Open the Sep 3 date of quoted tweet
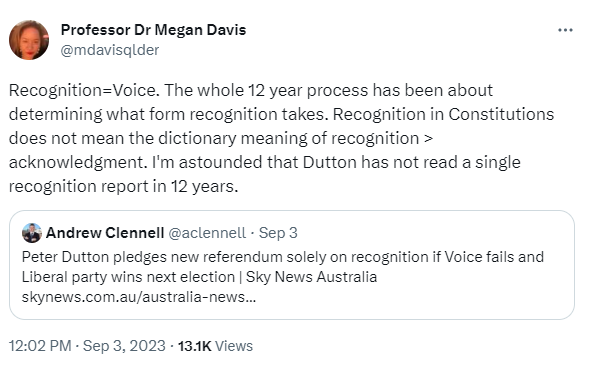The image size is (590, 367). pos(278,233)
